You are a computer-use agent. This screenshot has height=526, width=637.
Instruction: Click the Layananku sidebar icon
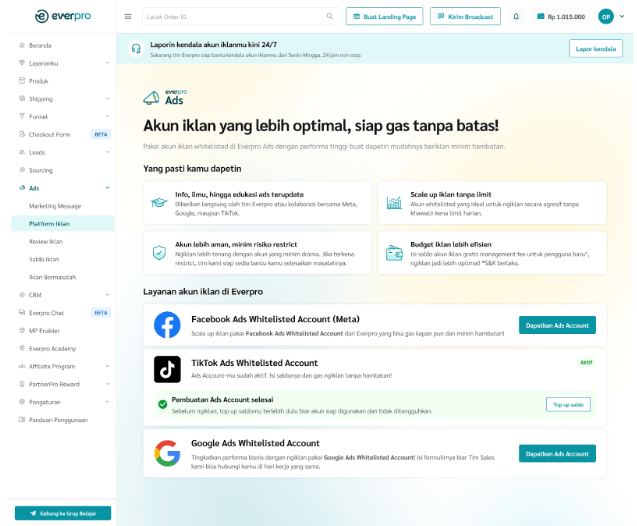click(x=22, y=63)
